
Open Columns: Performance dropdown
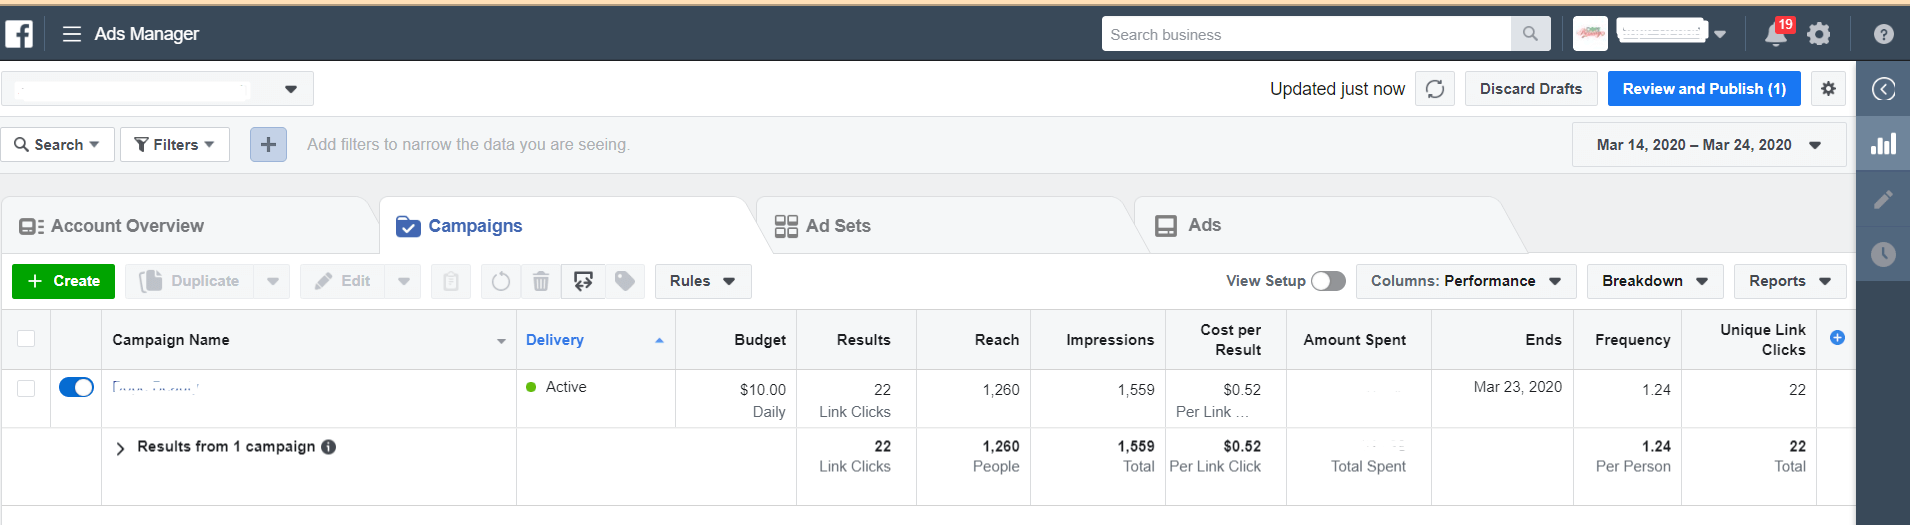click(1466, 281)
